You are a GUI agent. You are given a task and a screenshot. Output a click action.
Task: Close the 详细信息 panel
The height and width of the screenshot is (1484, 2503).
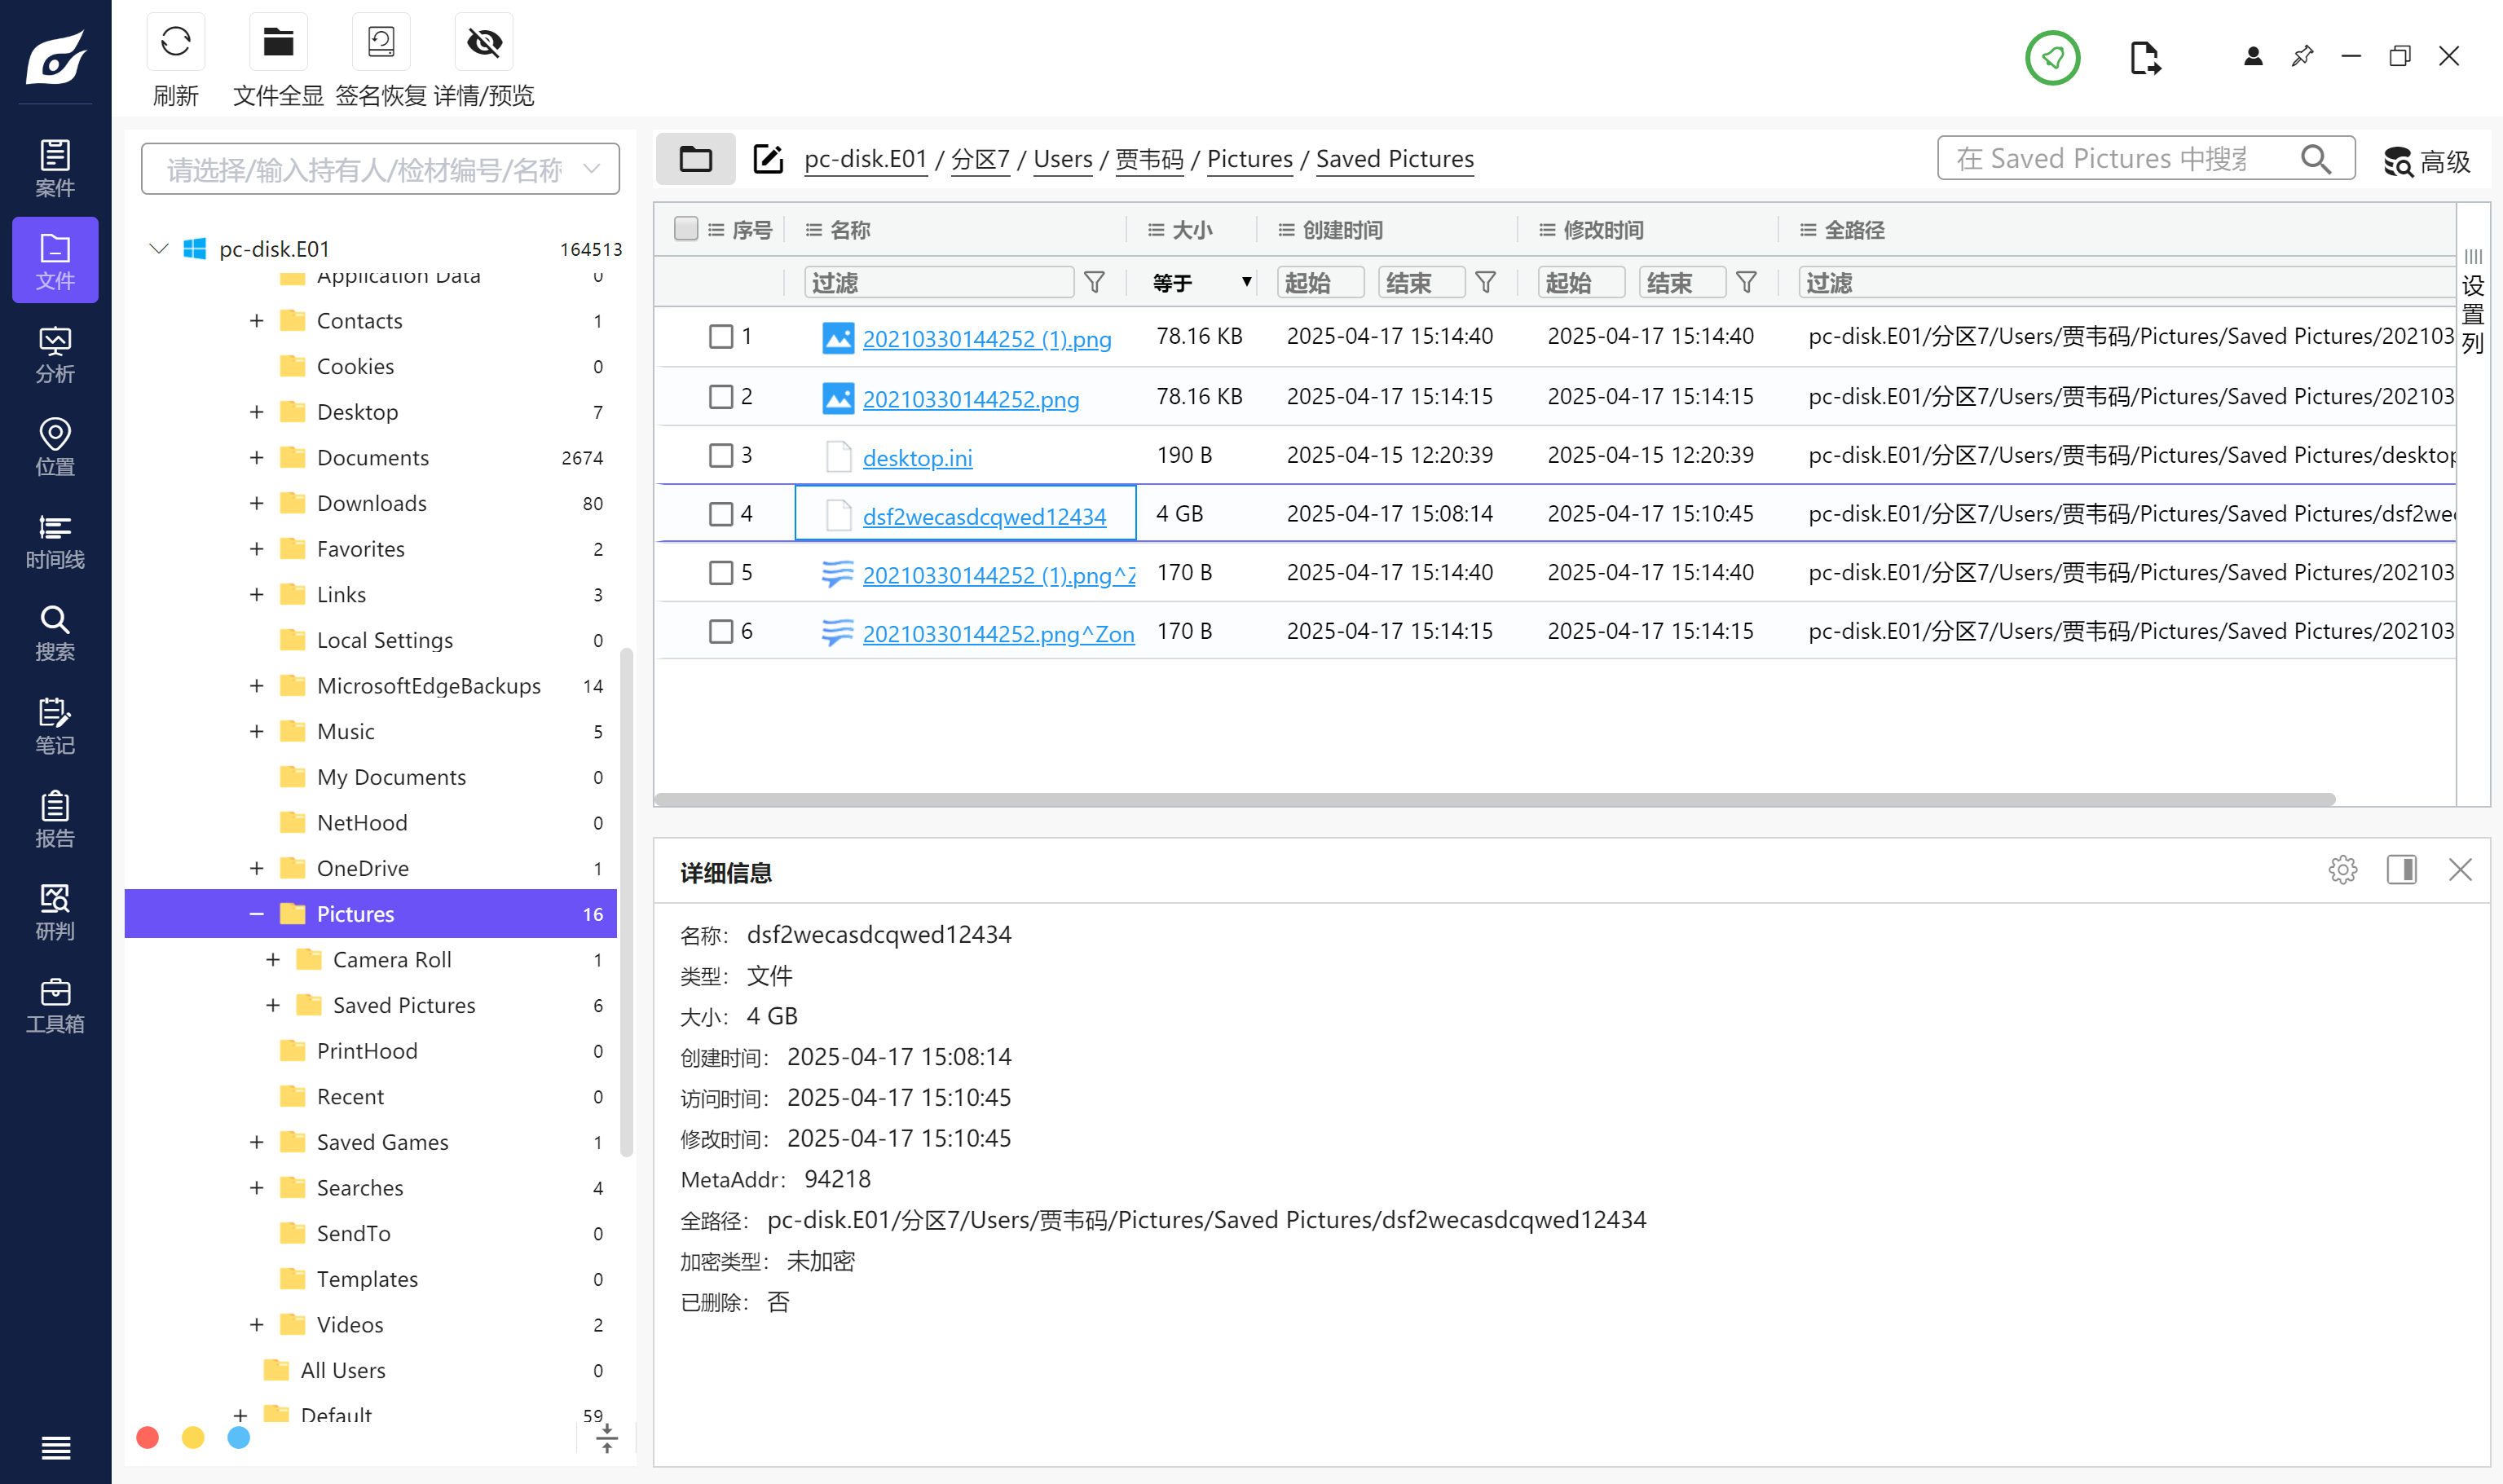pyautogui.click(x=2460, y=869)
